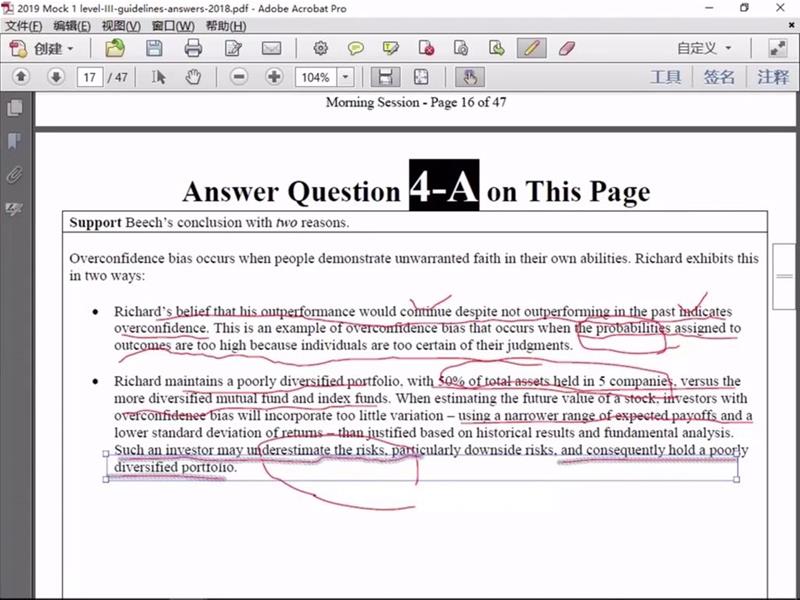Click the 104% zoom value field
800x600 pixels.
[315, 78]
